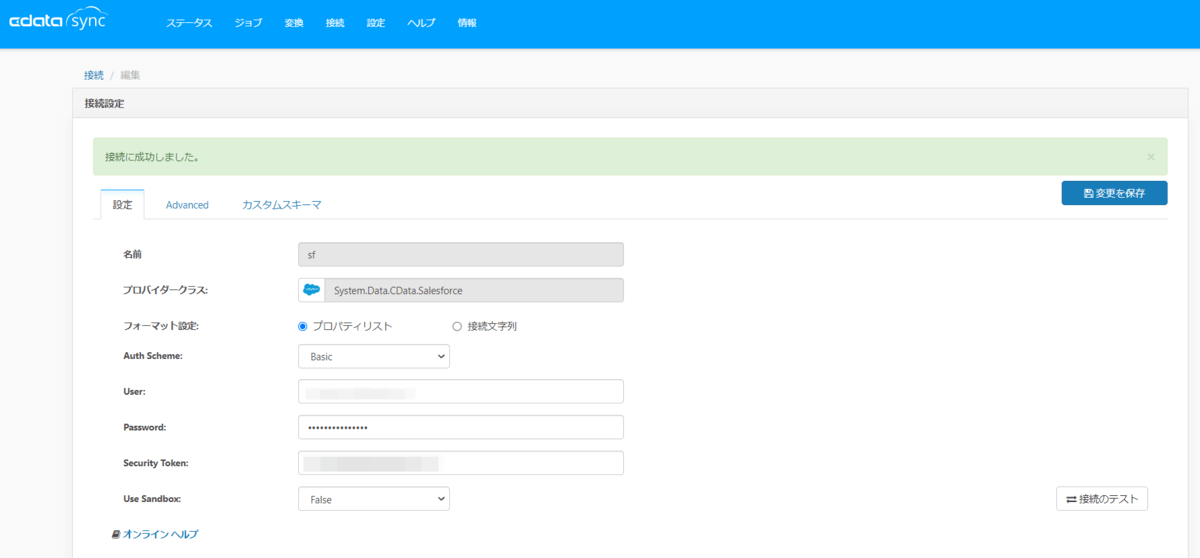Click the Auth Scheme label
Image resolution: width=1200 pixels, height=558 pixels.
[152, 356]
